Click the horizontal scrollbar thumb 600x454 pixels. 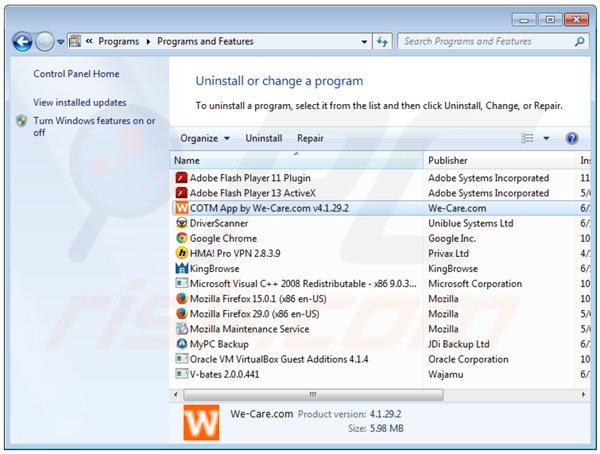313,394
